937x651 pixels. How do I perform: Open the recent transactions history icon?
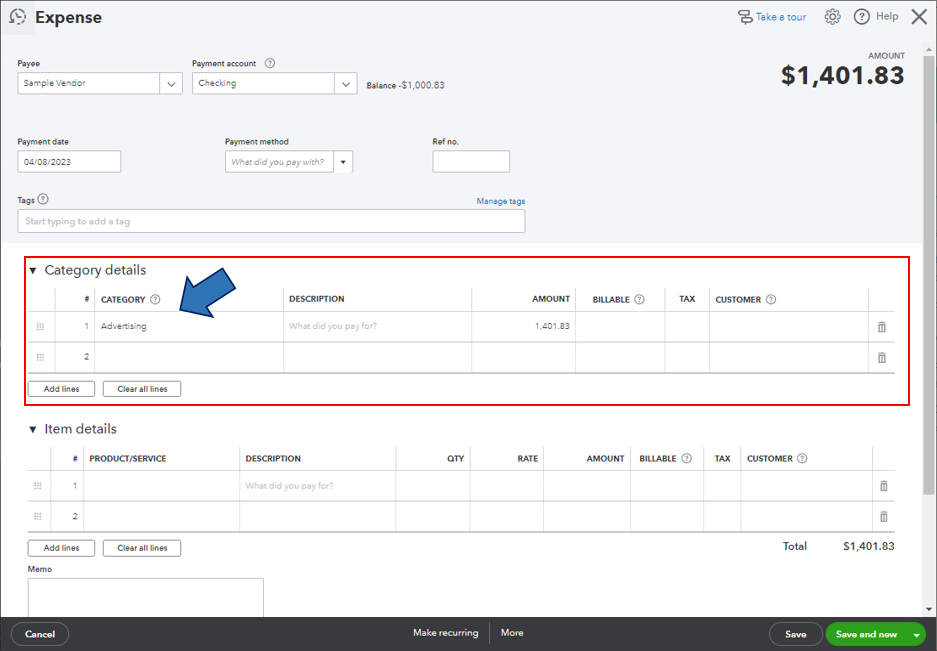click(18, 17)
